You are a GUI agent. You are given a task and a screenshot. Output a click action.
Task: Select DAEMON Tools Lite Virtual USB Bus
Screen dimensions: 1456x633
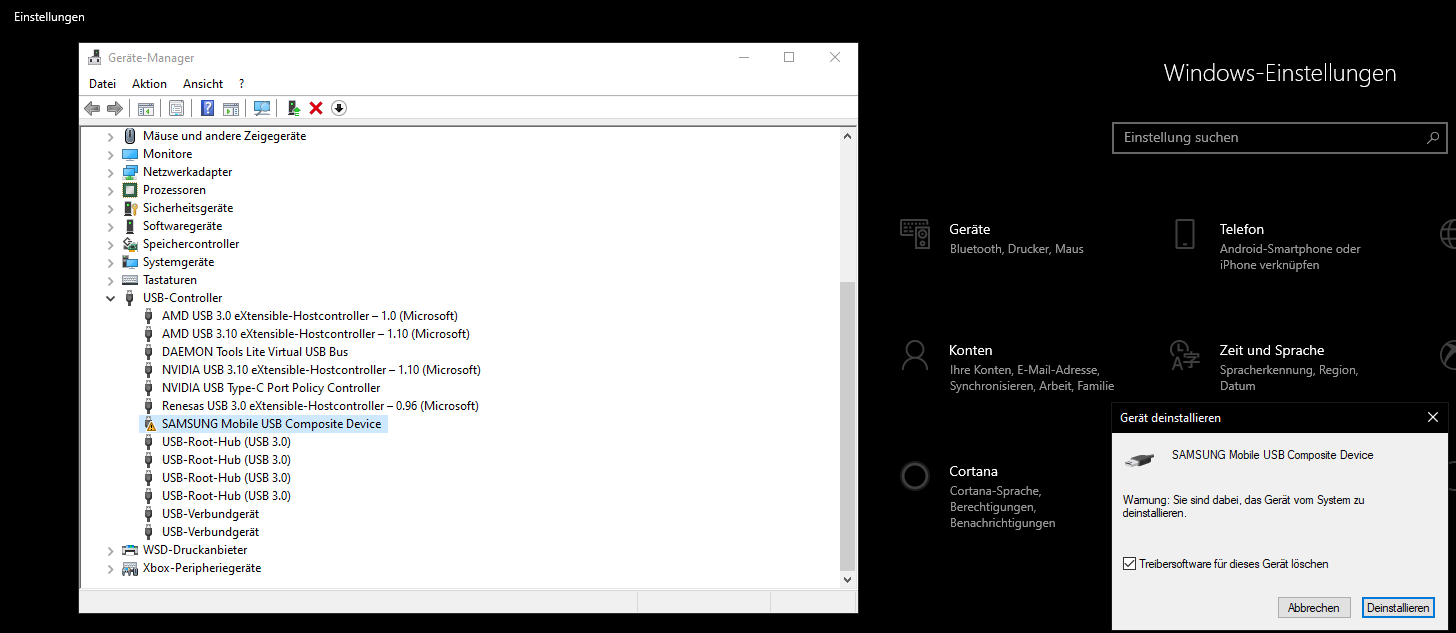click(255, 352)
